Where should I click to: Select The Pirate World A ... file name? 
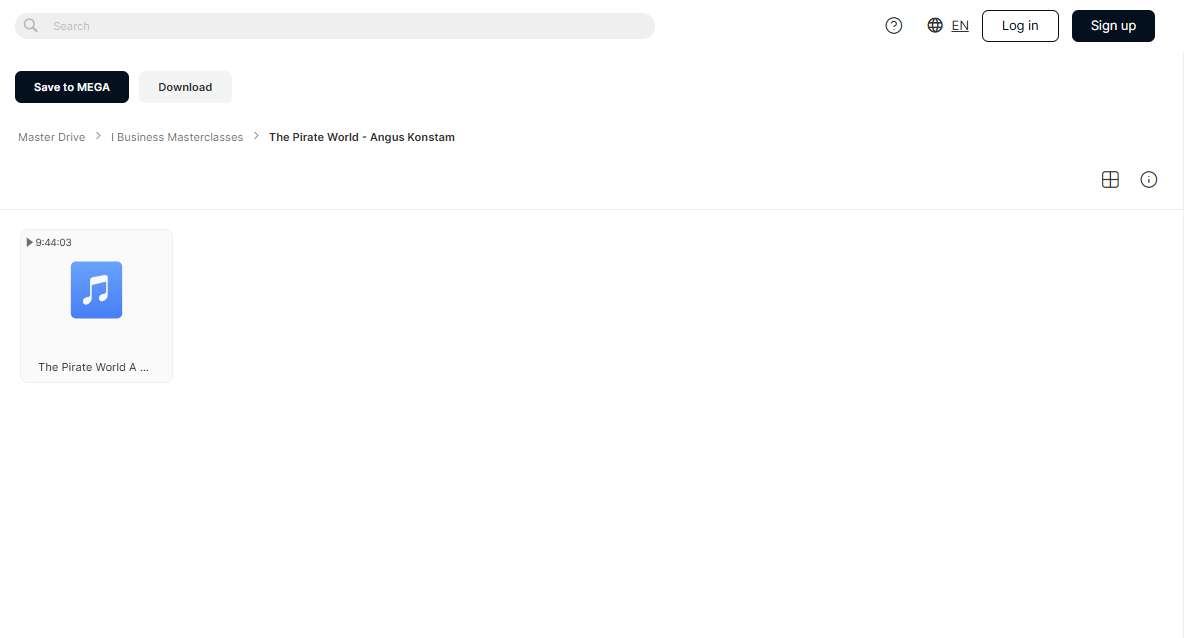[x=94, y=367]
